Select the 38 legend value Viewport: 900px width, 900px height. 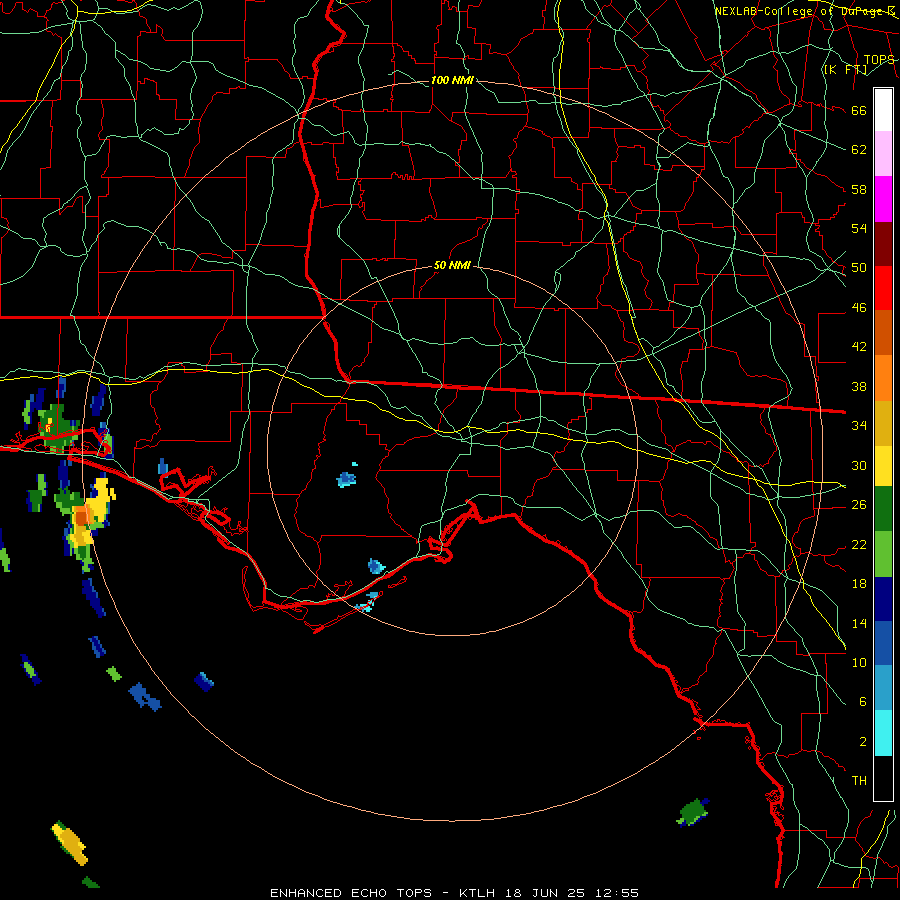859,386
